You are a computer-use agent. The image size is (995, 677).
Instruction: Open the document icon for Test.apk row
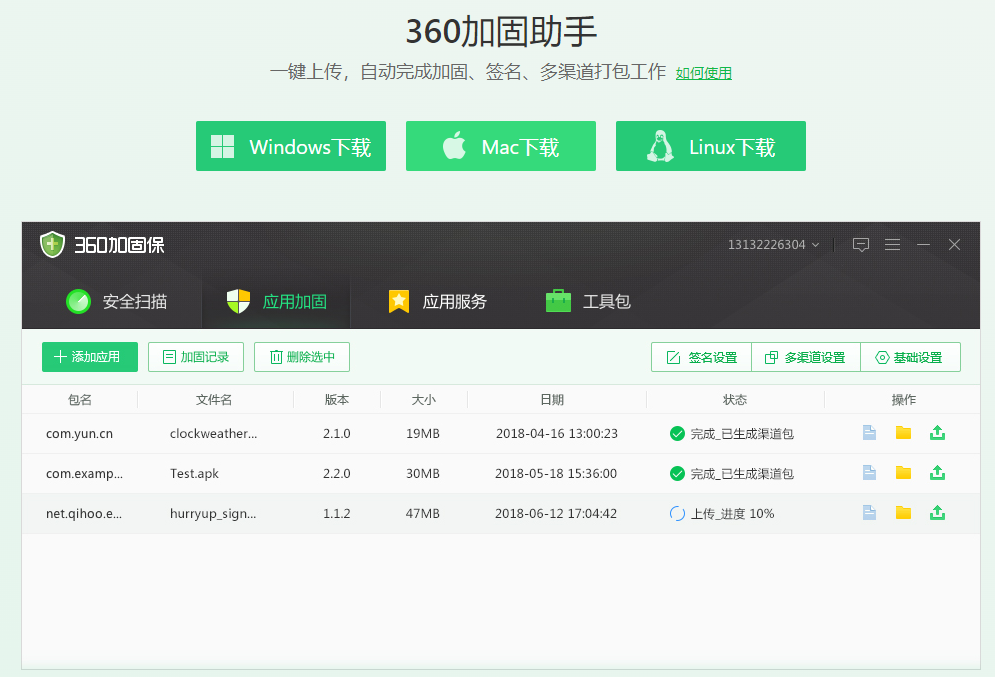pyautogui.click(x=869, y=473)
